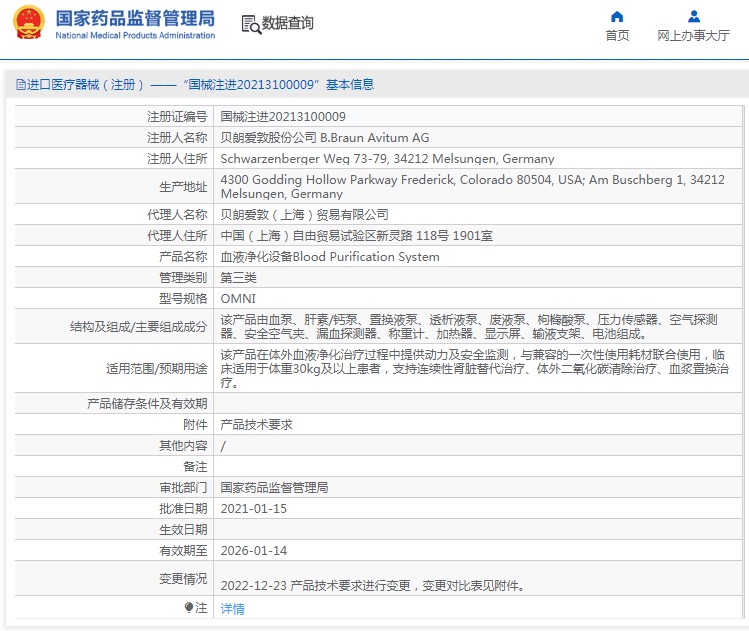The height and width of the screenshot is (631, 749).
Task: Click the lightbulb icon beside 注
Action: point(189,607)
